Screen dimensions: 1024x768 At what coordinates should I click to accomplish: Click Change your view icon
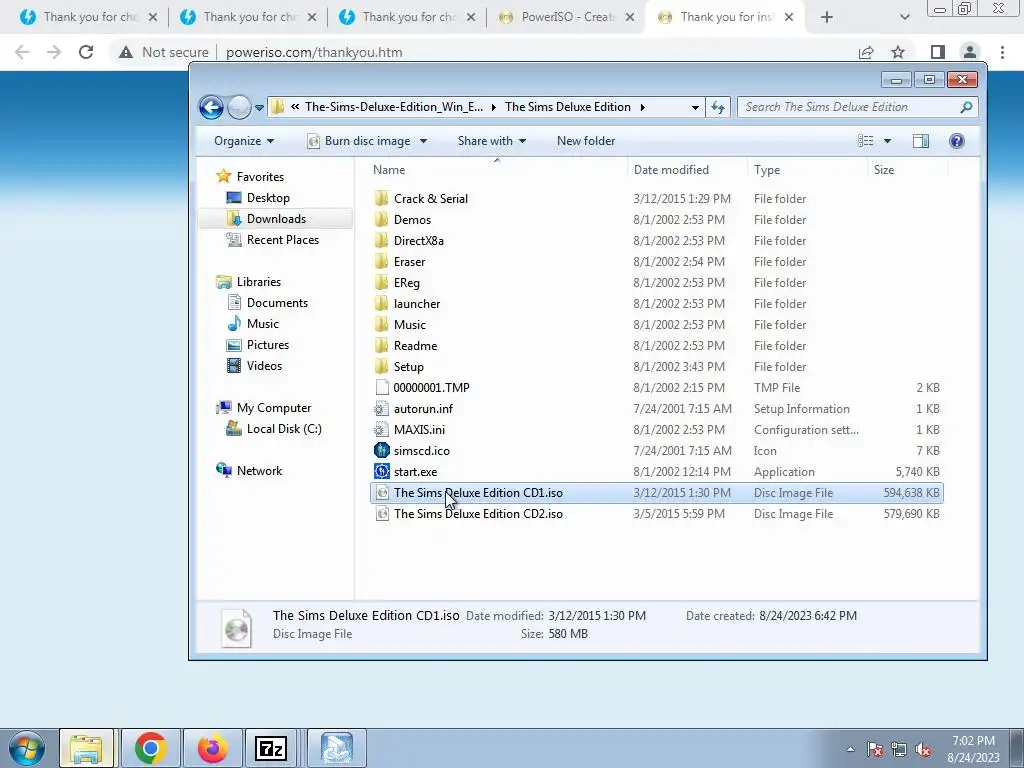865,141
